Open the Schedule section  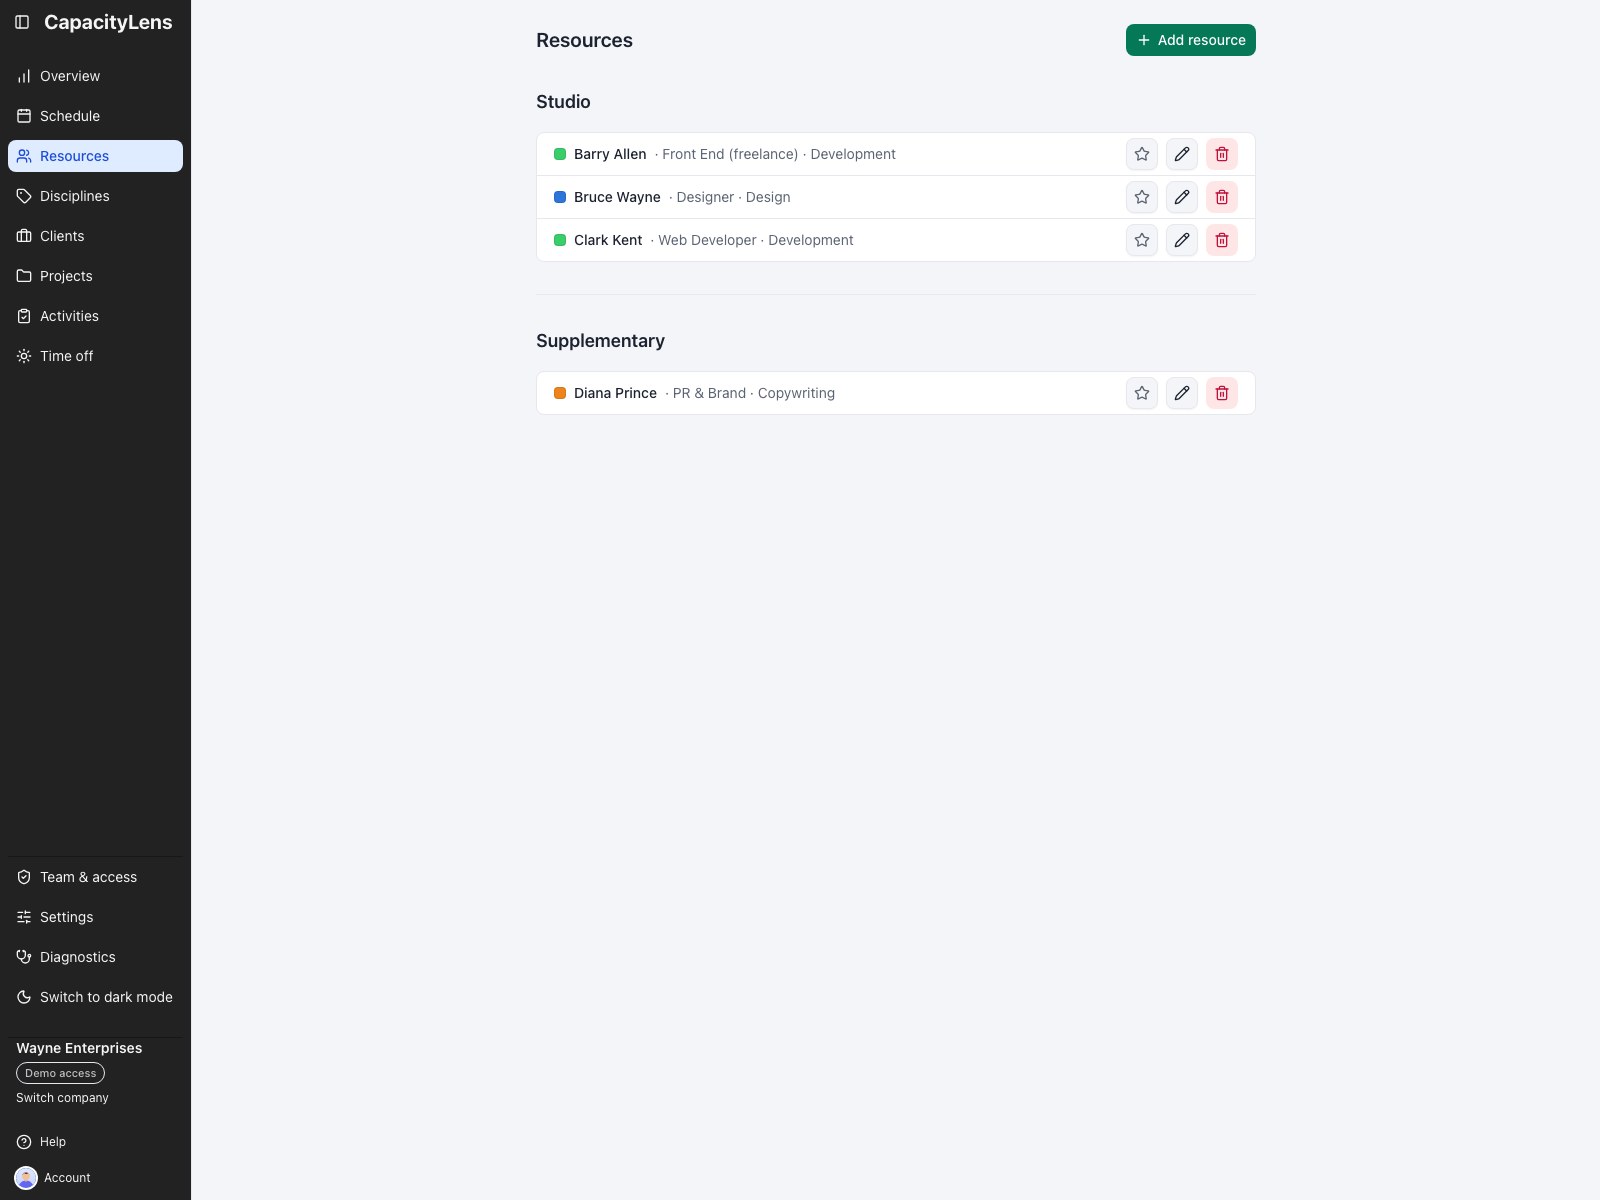(x=95, y=116)
